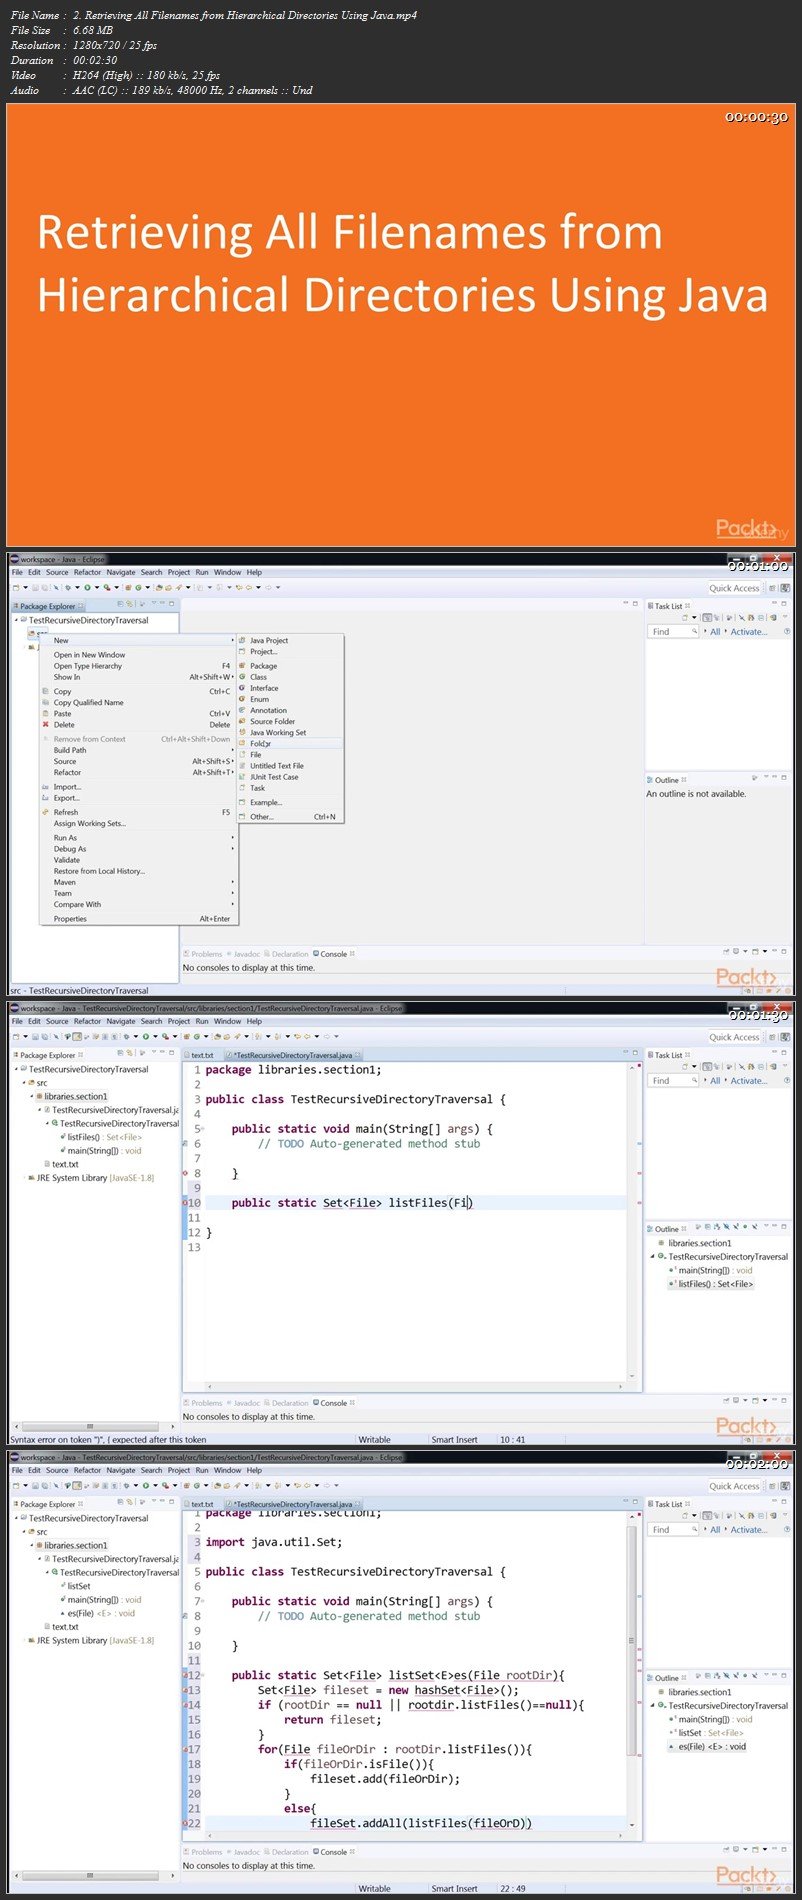Click green Class icon in New submenu

(x=242, y=677)
